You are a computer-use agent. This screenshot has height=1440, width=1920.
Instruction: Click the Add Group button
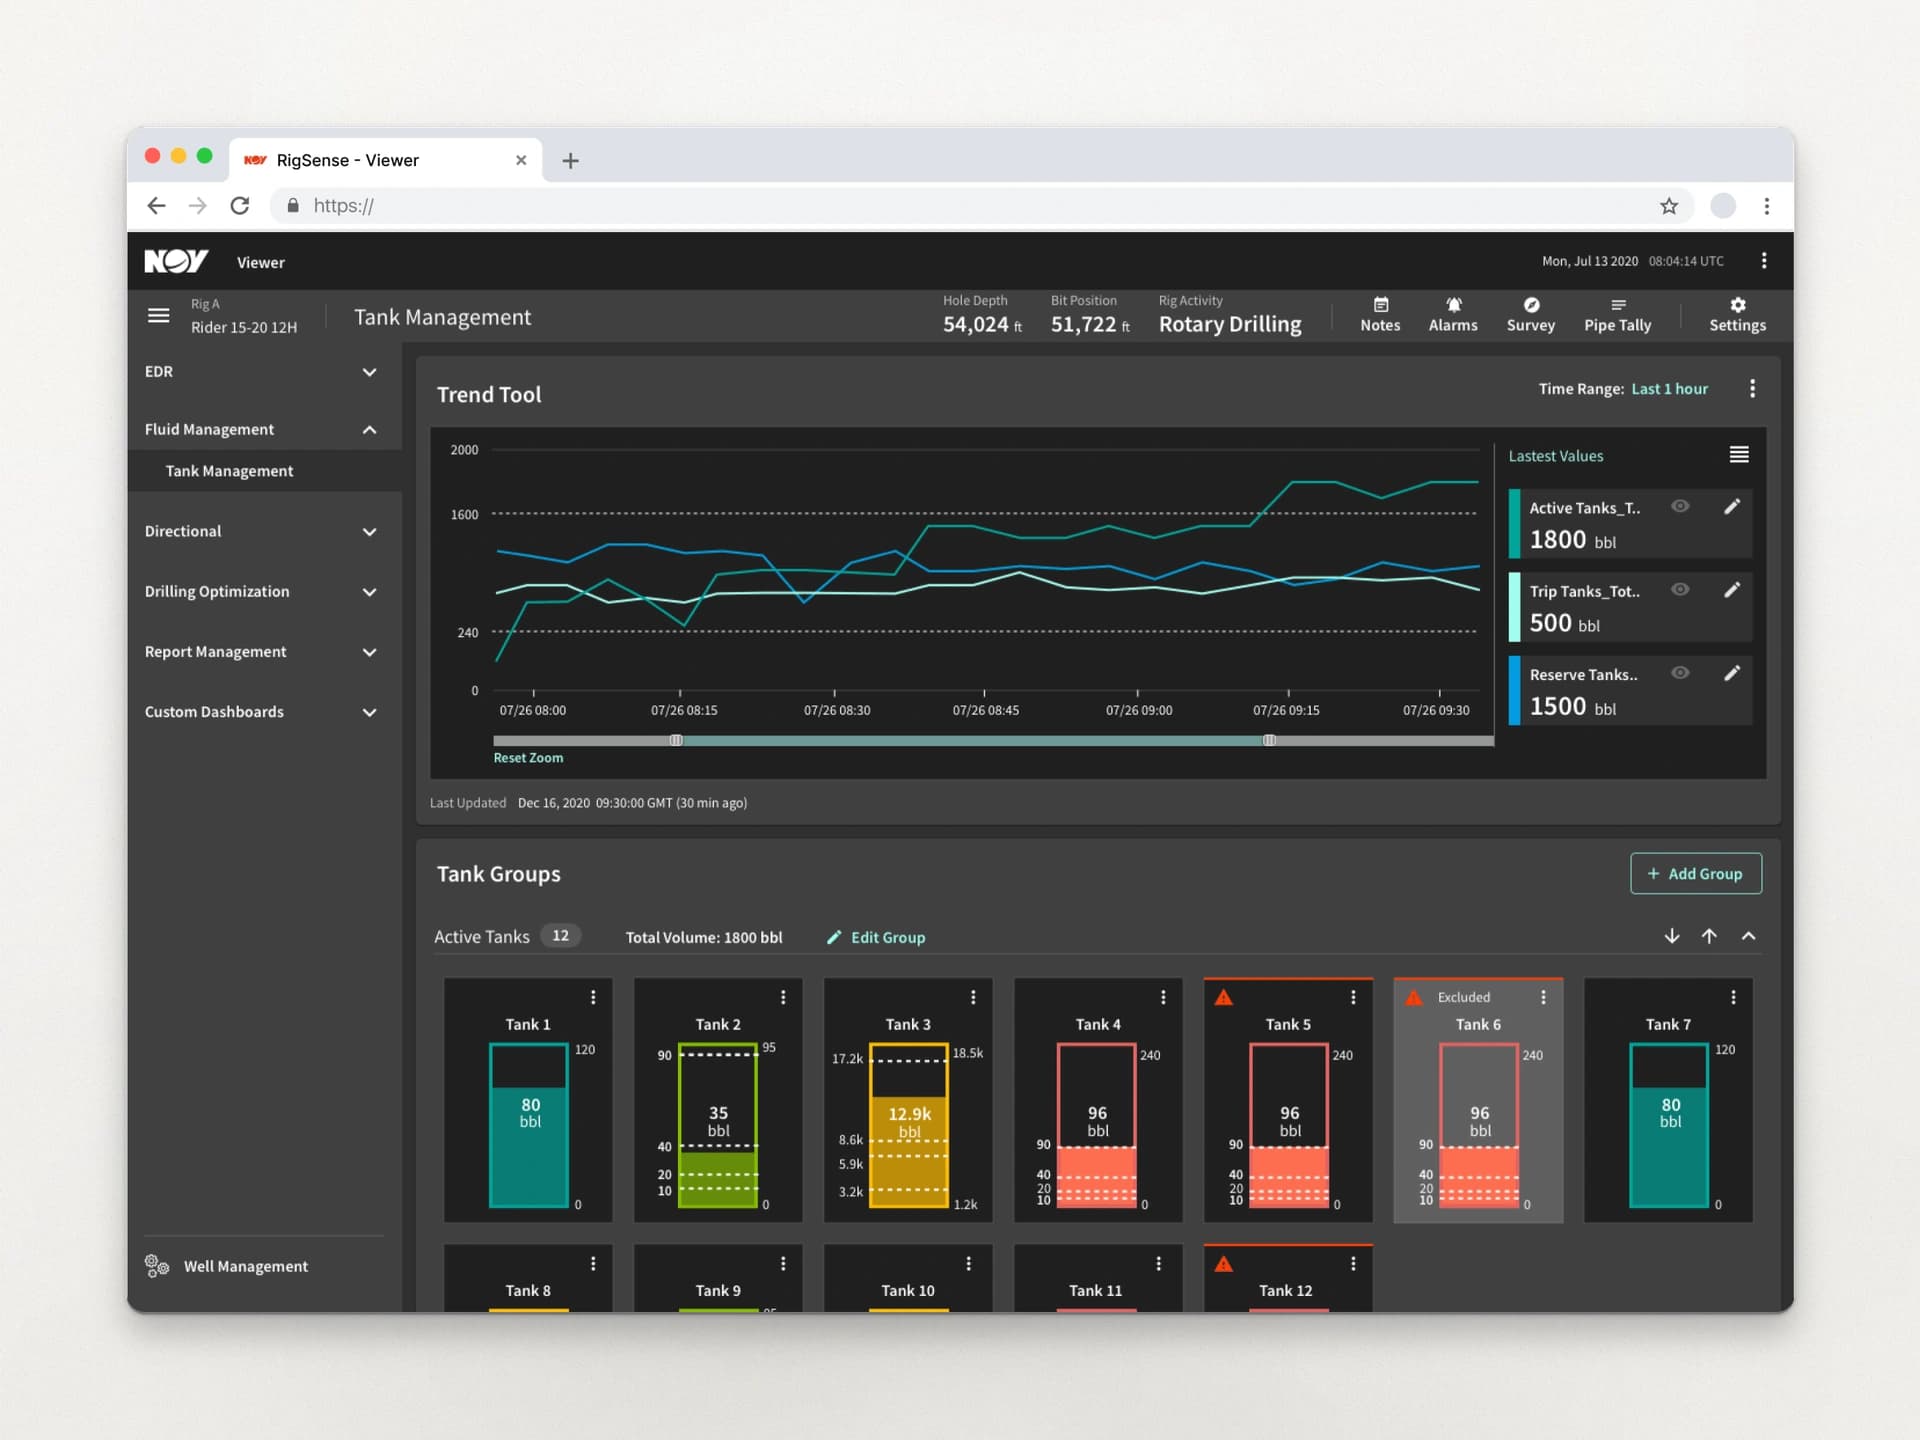(1696, 873)
